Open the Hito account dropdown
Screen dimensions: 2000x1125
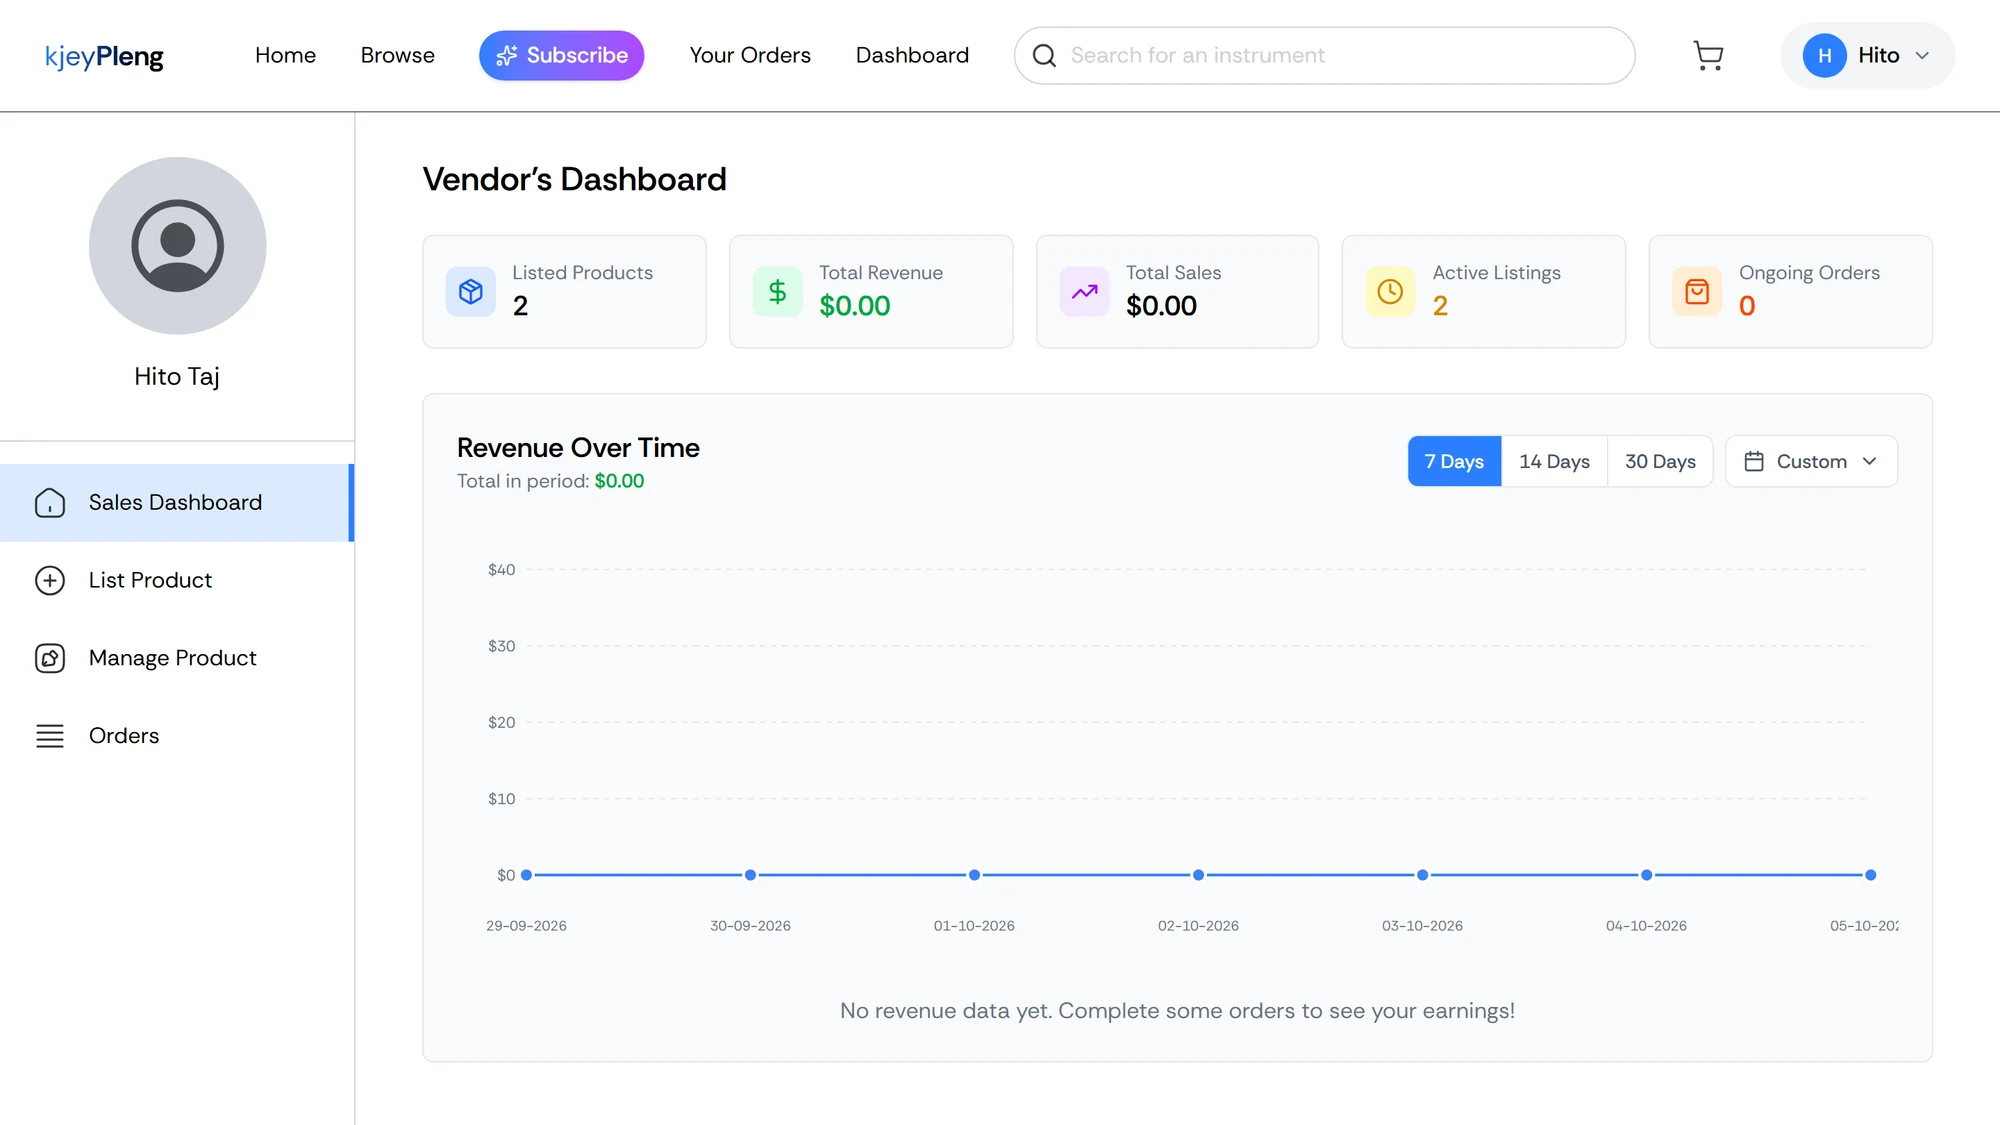coord(1867,56)
